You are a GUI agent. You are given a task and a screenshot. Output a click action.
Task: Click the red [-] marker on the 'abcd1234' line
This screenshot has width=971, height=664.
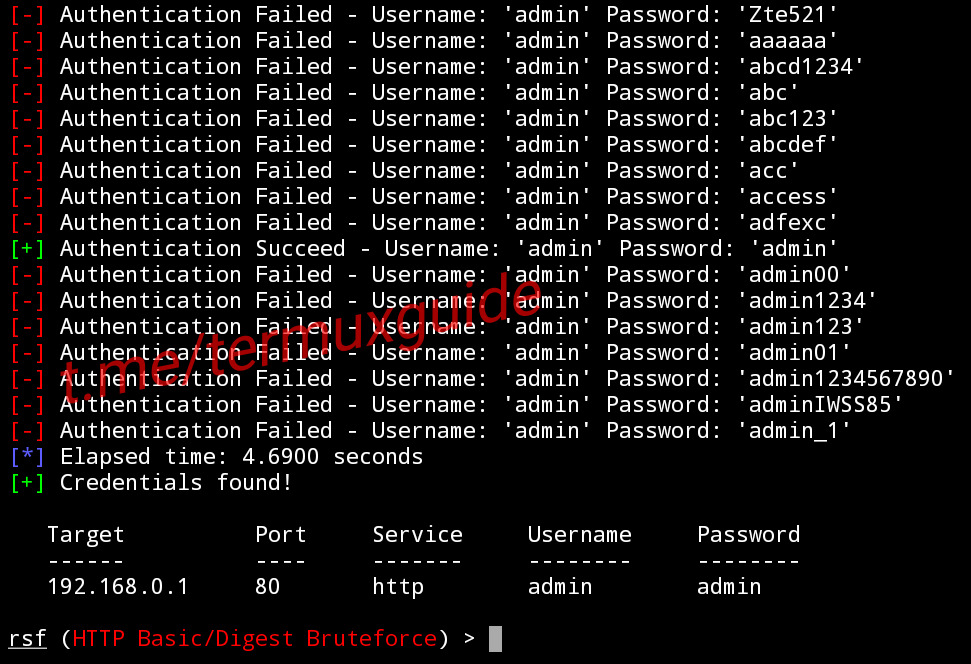(27, 67)
